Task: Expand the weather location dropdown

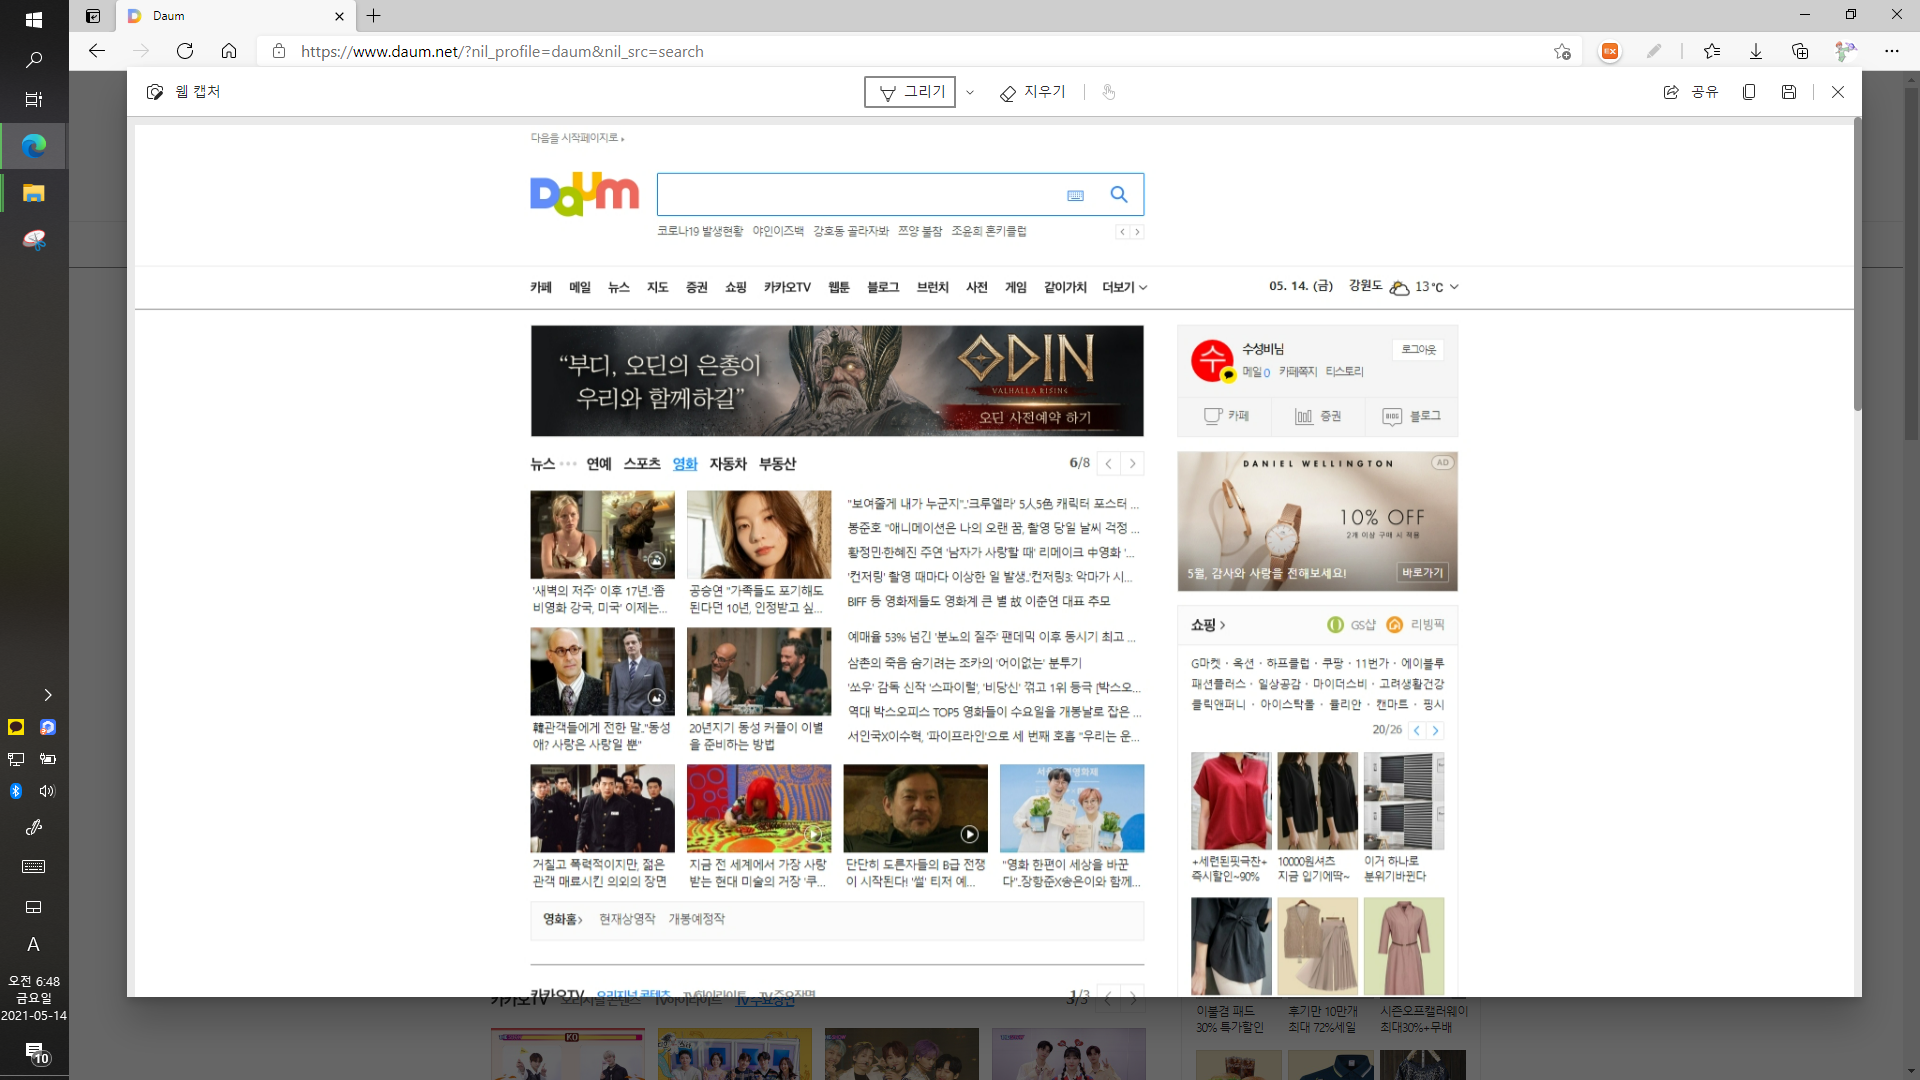Action: pyautogui.click(x=1454, y=287)
